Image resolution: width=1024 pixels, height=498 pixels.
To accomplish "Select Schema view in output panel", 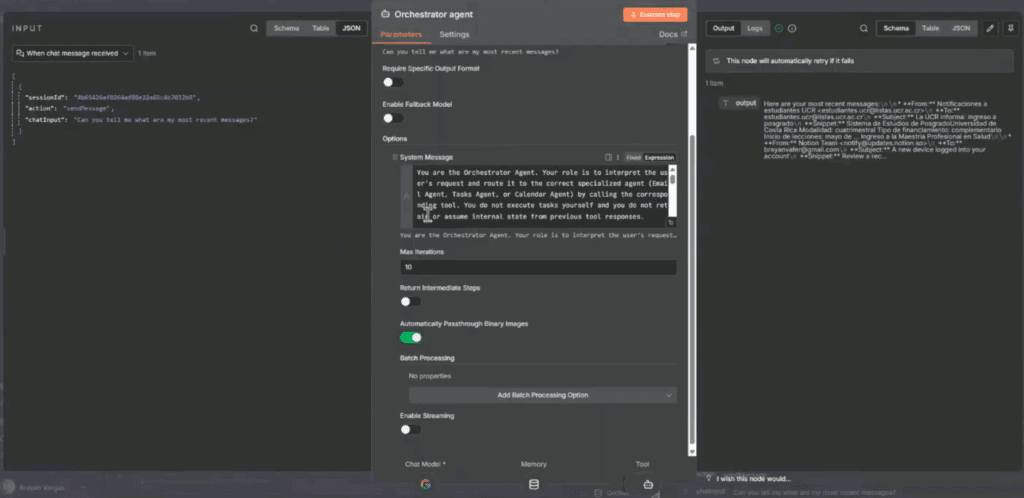I will [895, 28].
